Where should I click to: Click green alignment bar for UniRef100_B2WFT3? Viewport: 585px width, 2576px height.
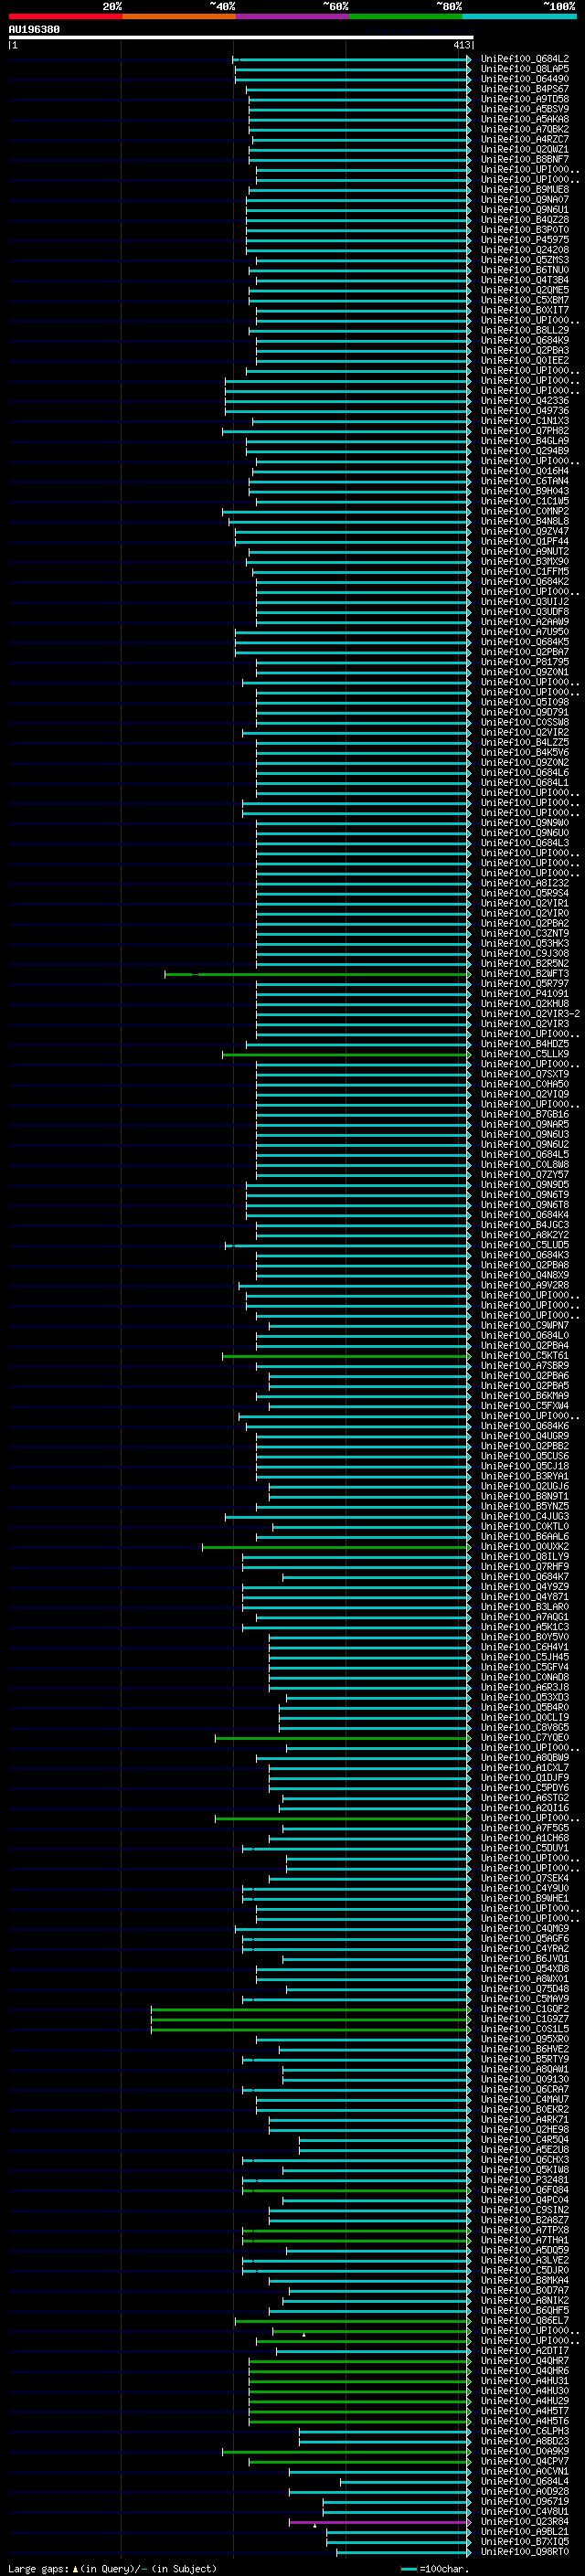point(317,973)
